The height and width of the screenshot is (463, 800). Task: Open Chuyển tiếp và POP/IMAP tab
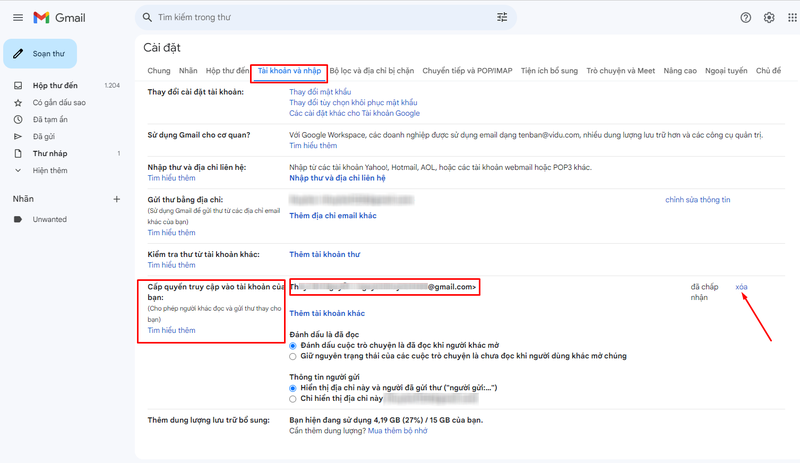[467, 71]
